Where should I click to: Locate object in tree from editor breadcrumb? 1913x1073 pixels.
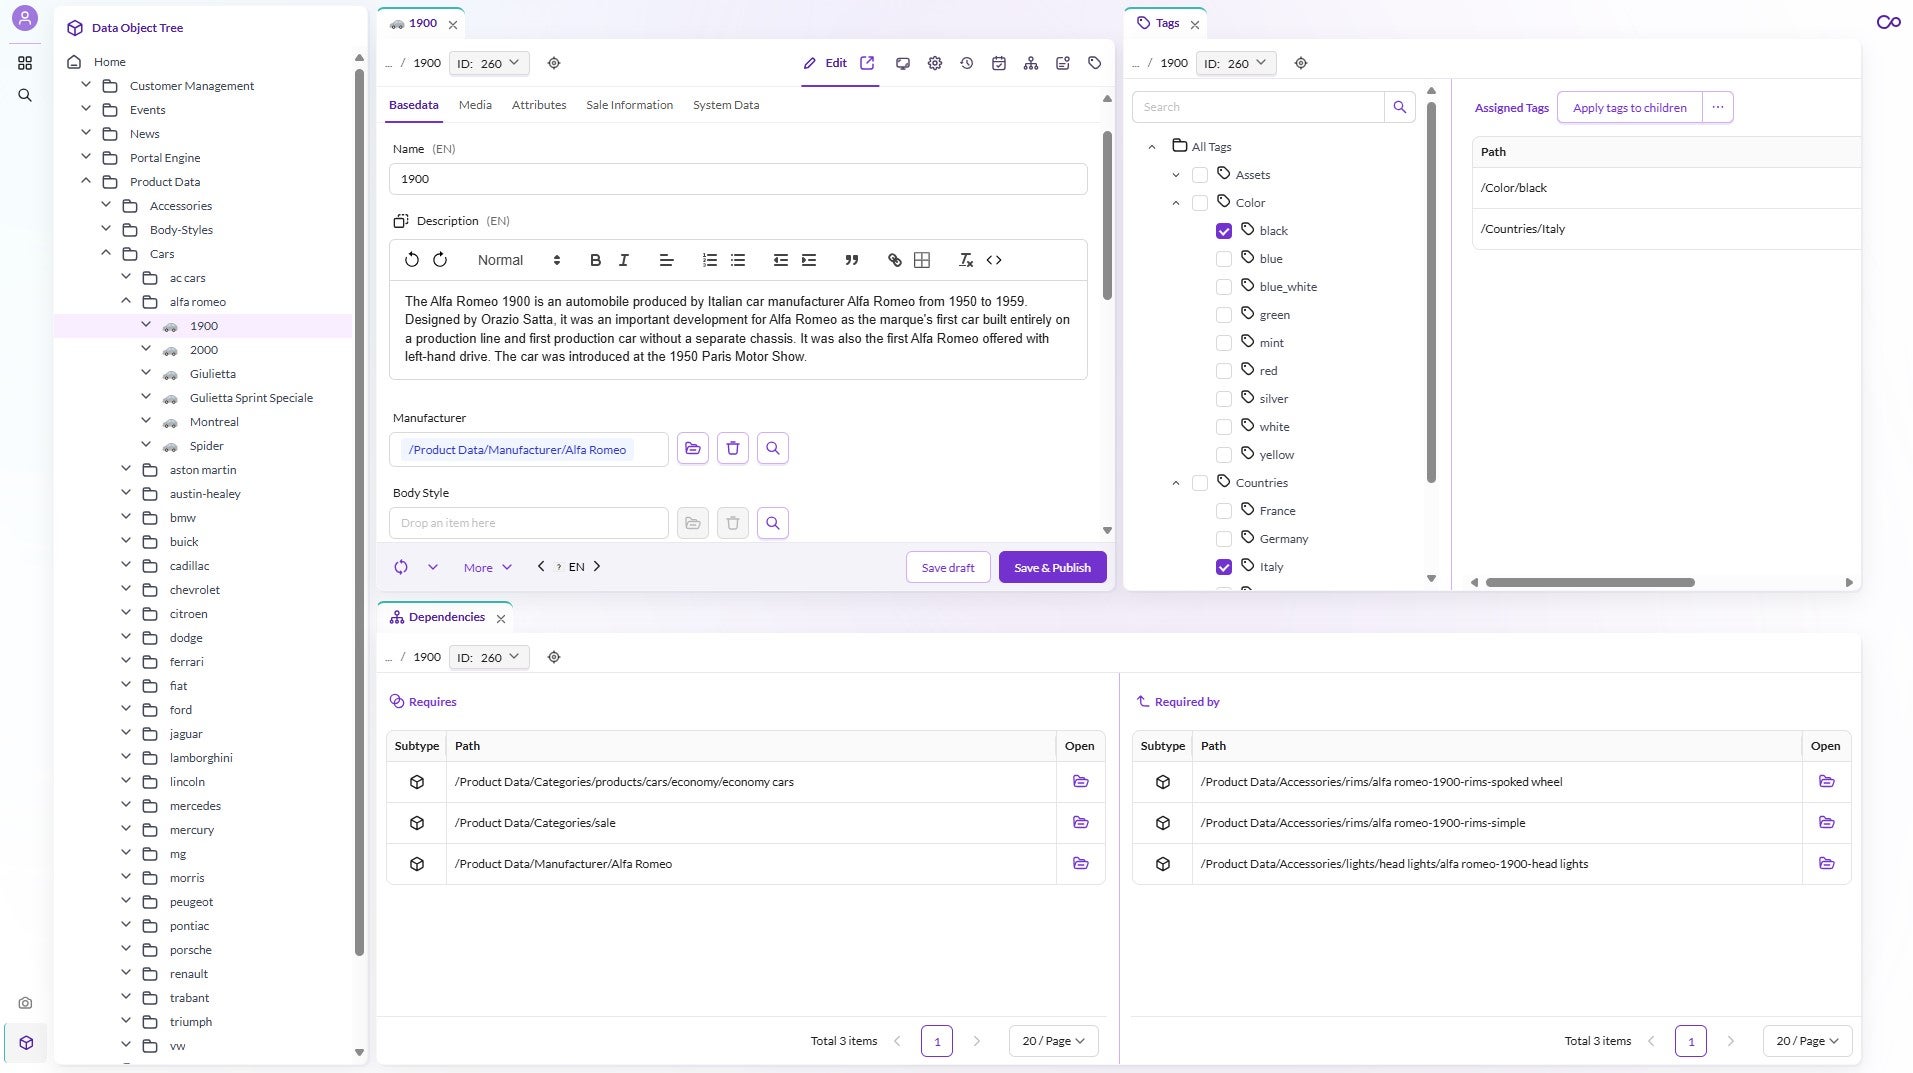tap(554, 63)
